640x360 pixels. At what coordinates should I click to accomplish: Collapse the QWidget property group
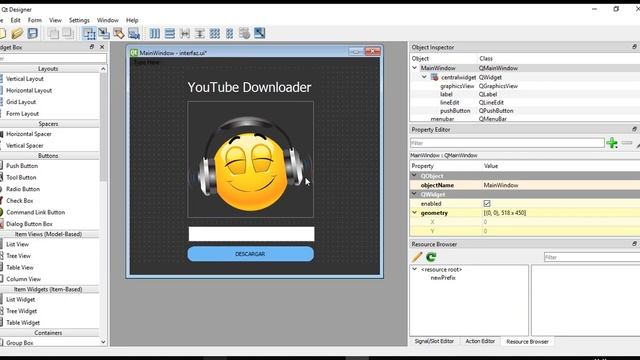point(415,194)
